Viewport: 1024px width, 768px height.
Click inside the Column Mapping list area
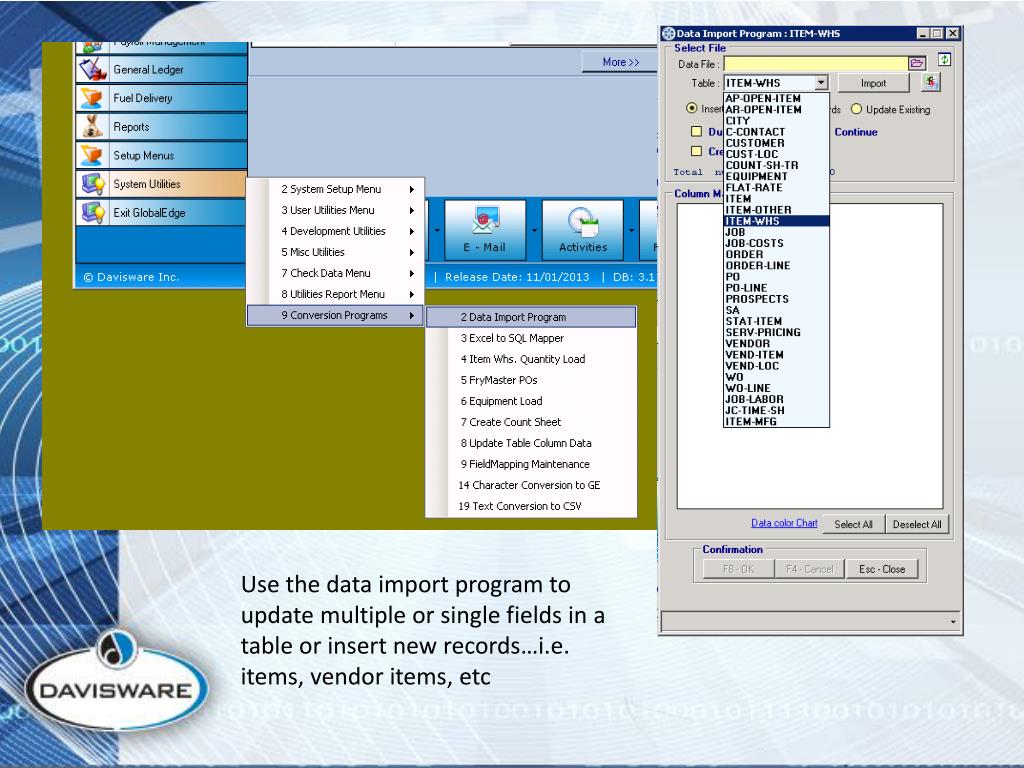pyautogui.click(x=810, y=356)
